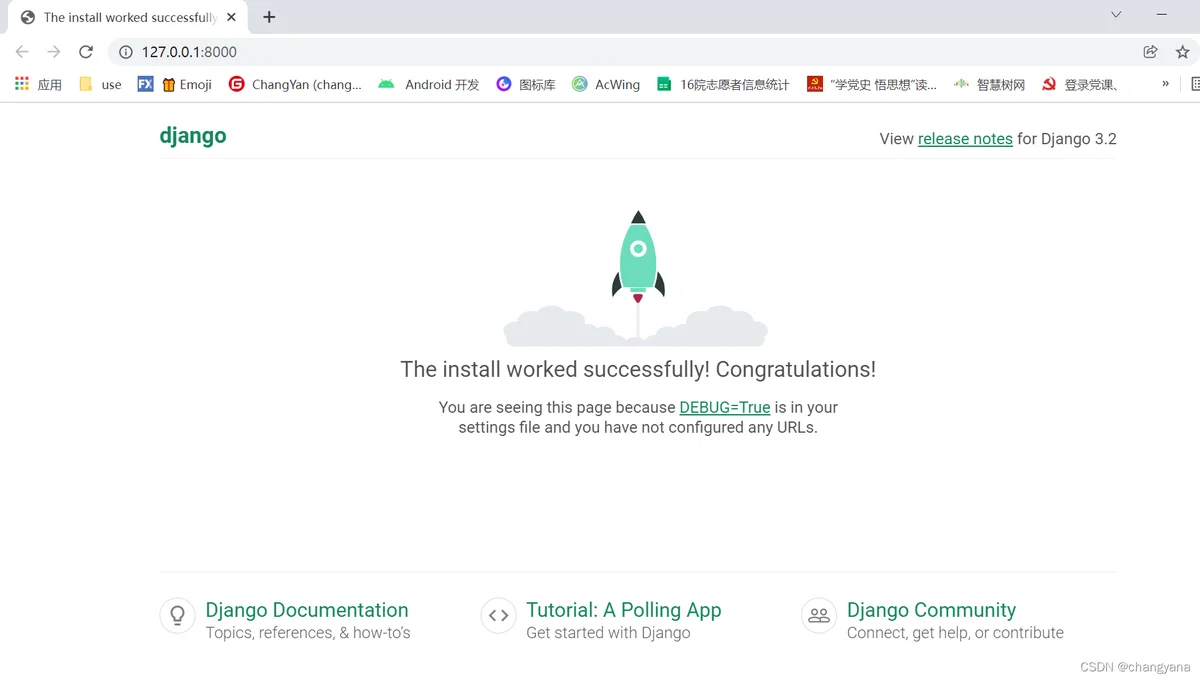Open the ChangYan bookmark
This screenshot has width=1200, height=680.
pos(295,84)
